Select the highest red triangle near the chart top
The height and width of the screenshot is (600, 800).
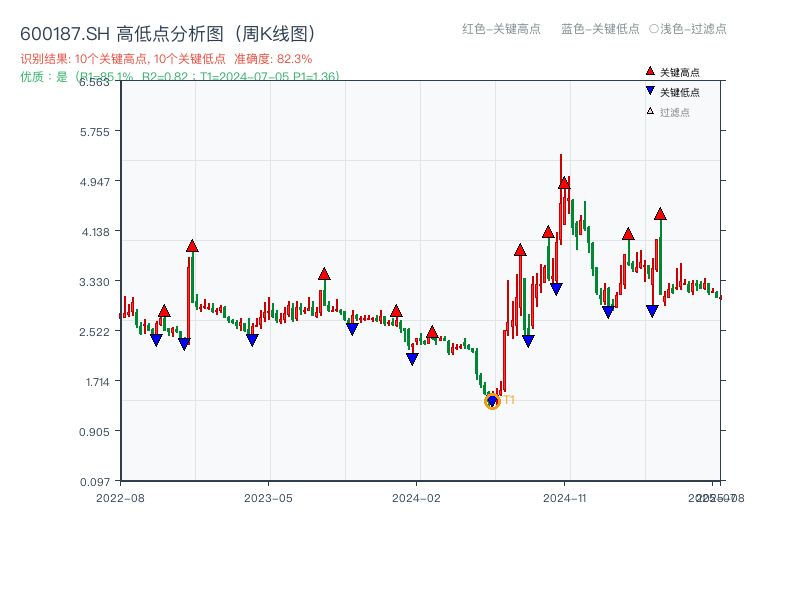(564, 184)
